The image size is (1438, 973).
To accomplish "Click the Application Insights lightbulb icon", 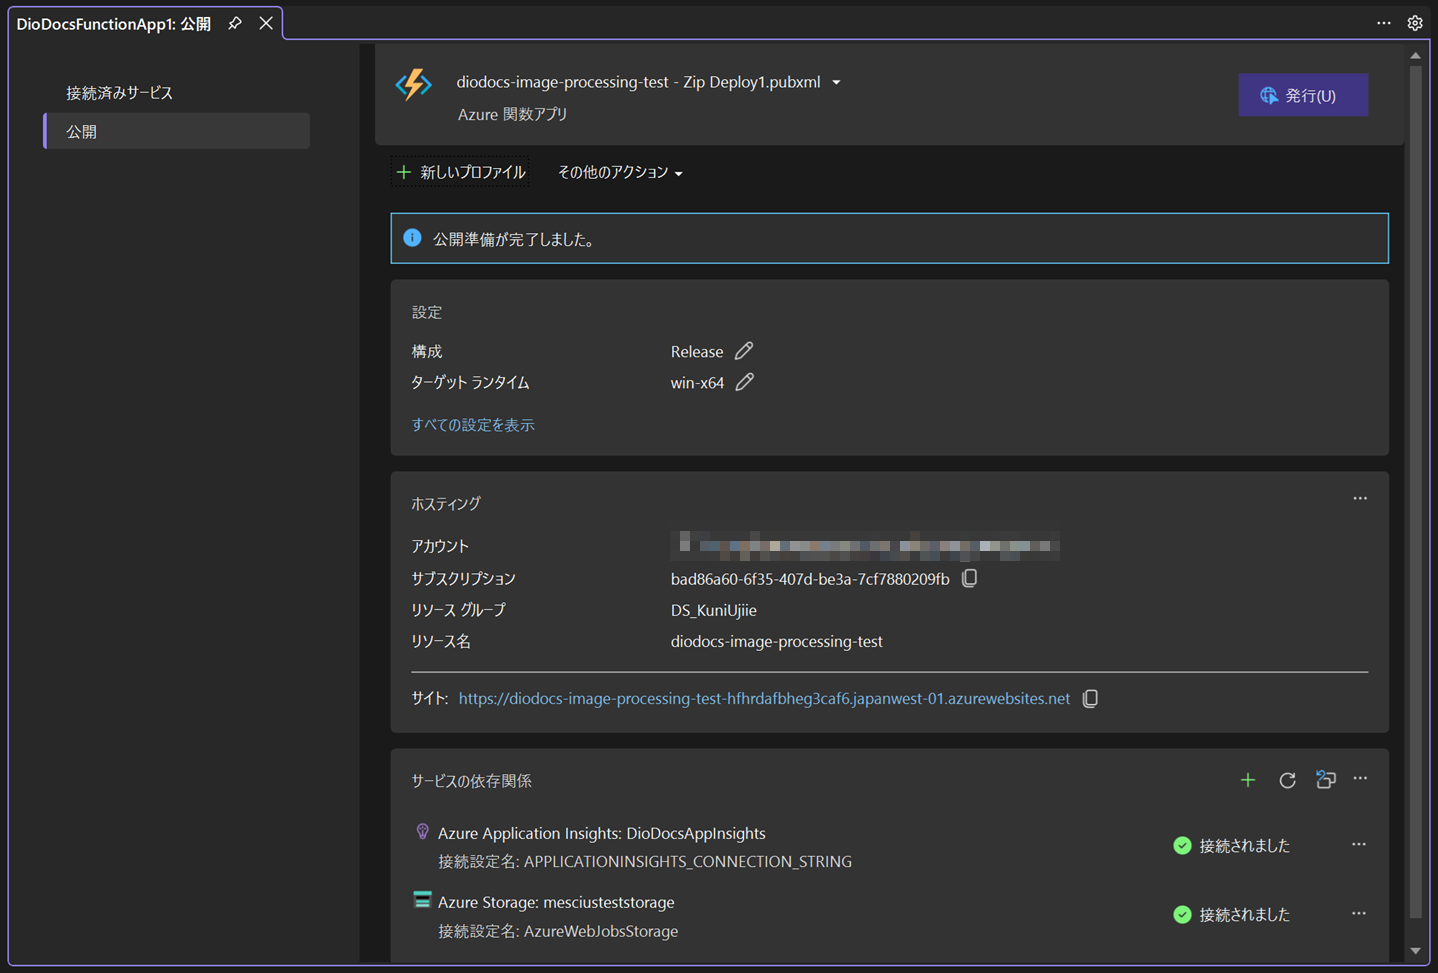I will click(x=422, y=832).
